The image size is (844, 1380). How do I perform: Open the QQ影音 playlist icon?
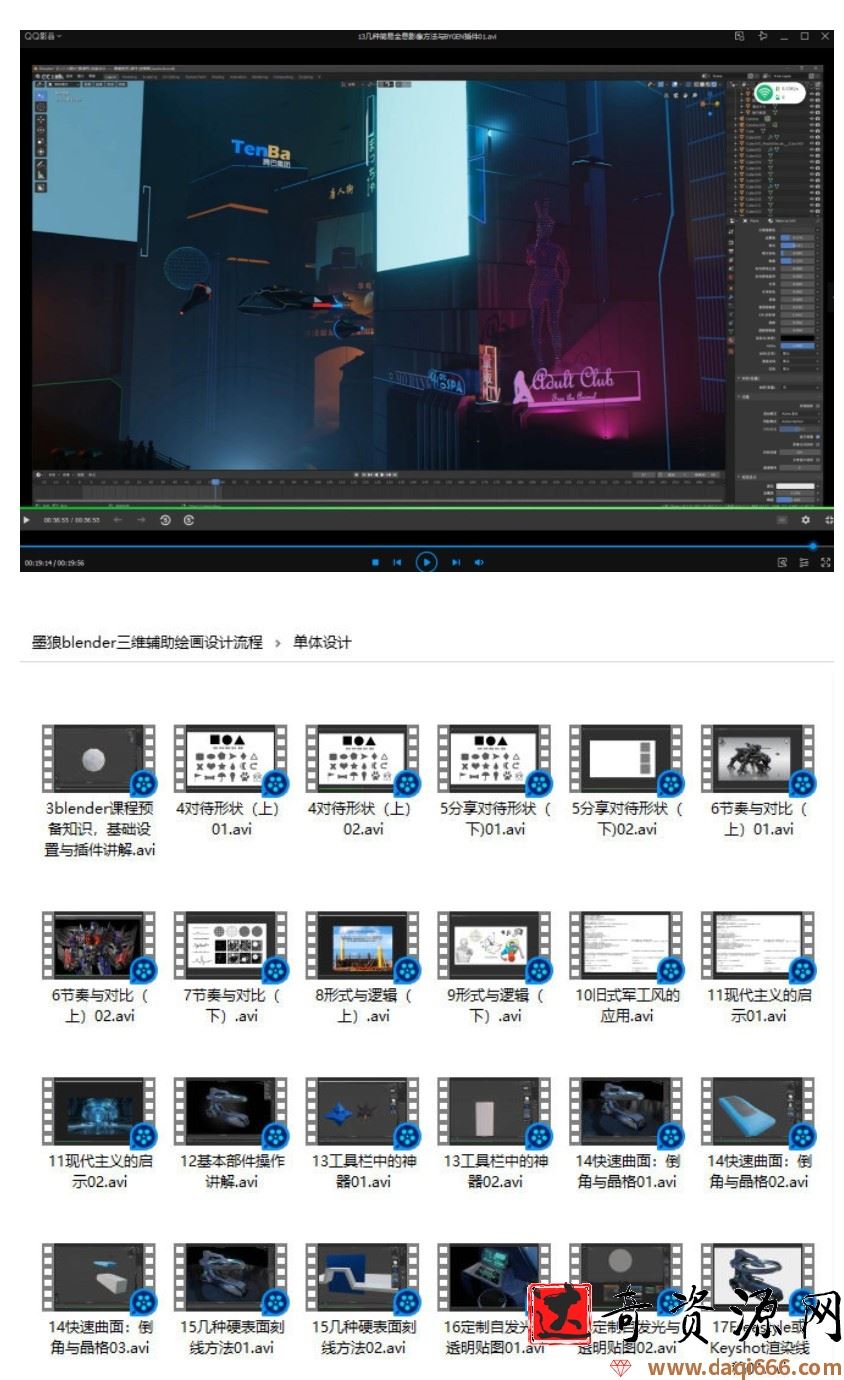point(804,562)
